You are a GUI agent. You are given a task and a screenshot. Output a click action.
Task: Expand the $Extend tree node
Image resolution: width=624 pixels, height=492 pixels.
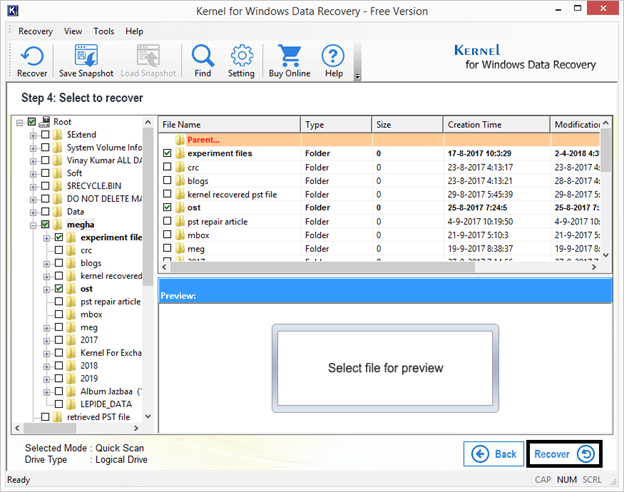tap(33, 136)
